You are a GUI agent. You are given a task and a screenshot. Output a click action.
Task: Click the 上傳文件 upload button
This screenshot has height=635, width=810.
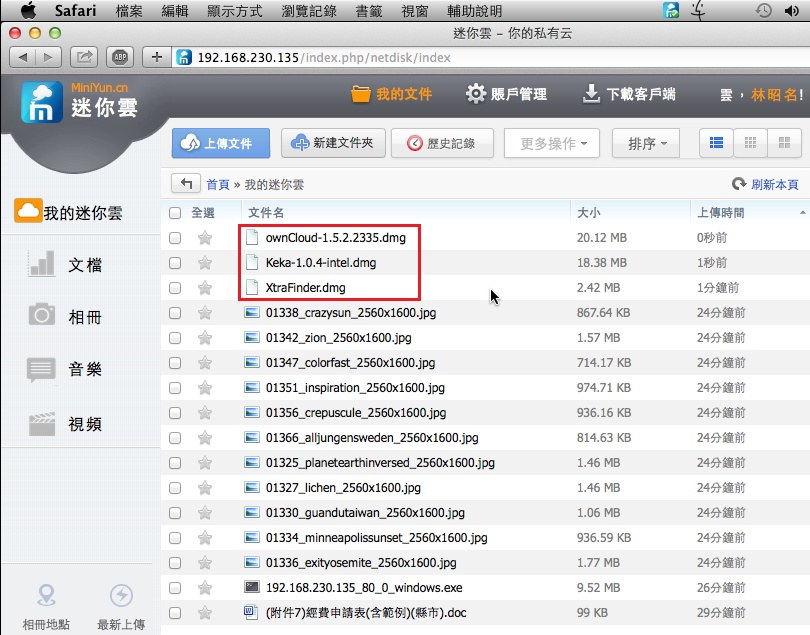[221, 143]
